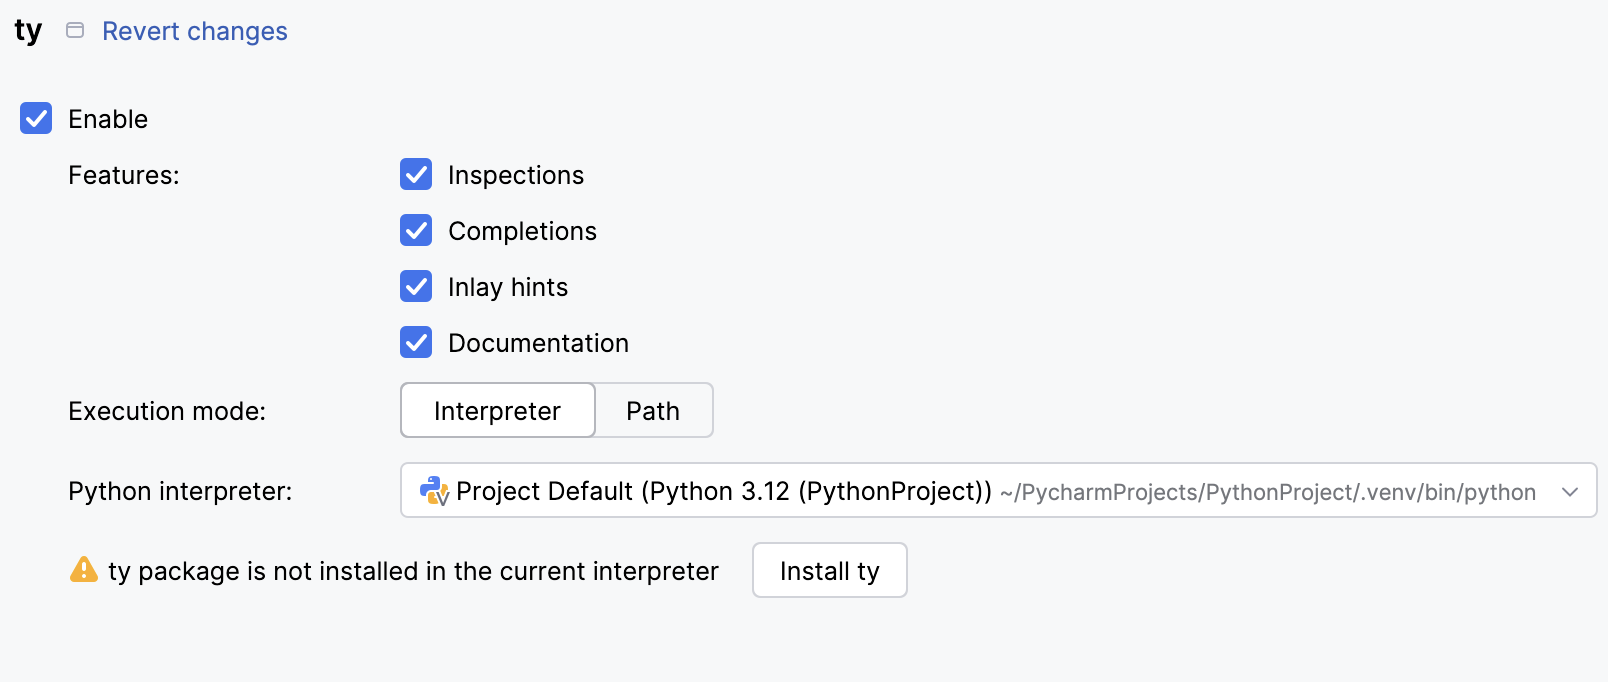Click the Python logo in the interpreter field
This screenshot has height=682, width=1608.
coord(434,491)
